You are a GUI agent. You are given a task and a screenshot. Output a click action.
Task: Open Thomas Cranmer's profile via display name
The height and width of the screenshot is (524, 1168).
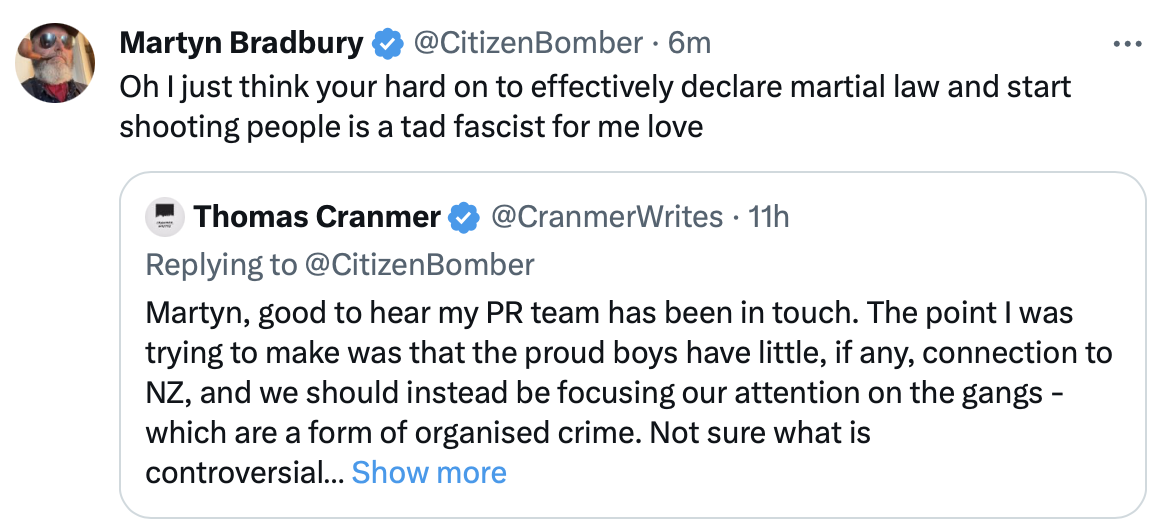pyautogui.click(x=317, y=216)
